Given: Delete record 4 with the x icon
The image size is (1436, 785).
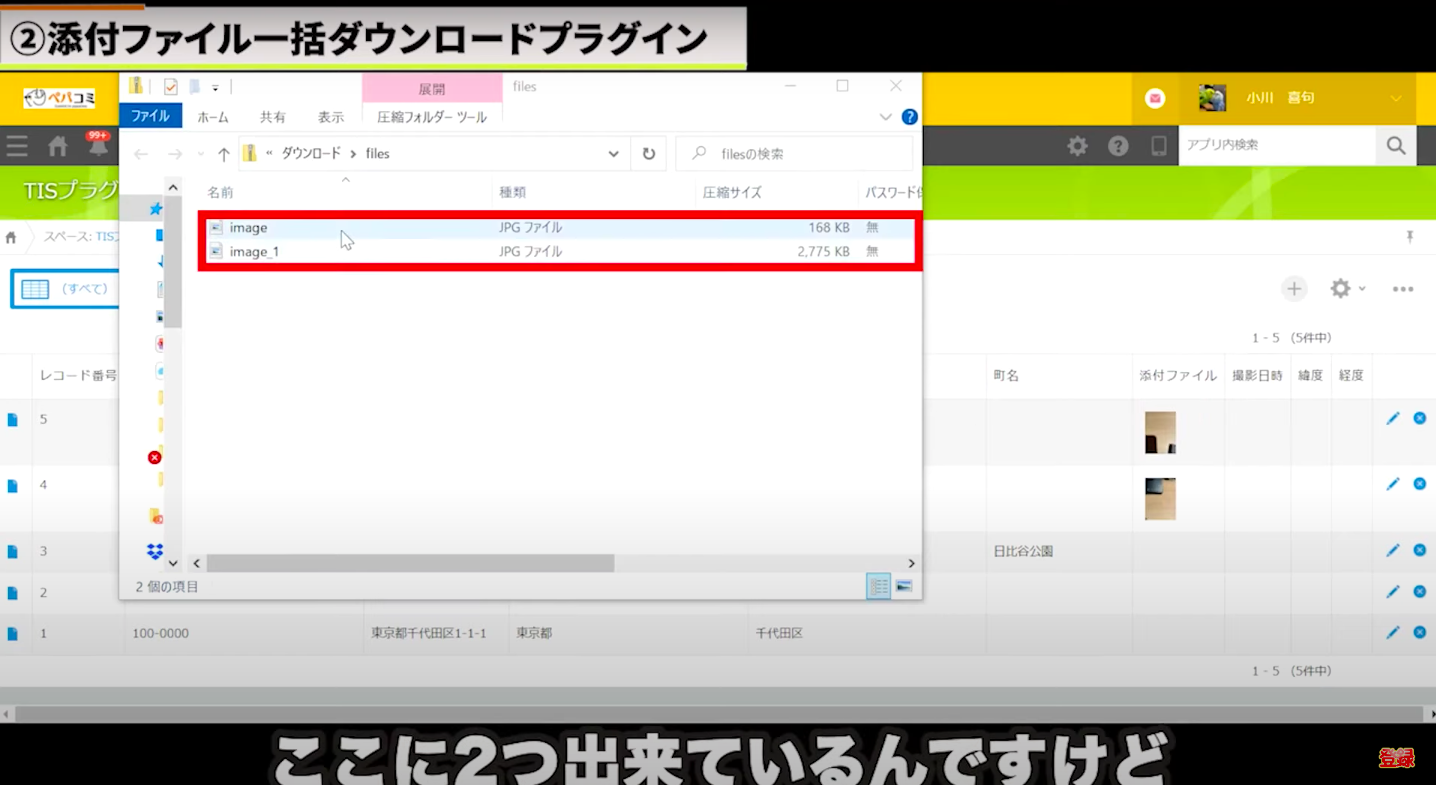Looking at the screenshot, I should 1419,484.
